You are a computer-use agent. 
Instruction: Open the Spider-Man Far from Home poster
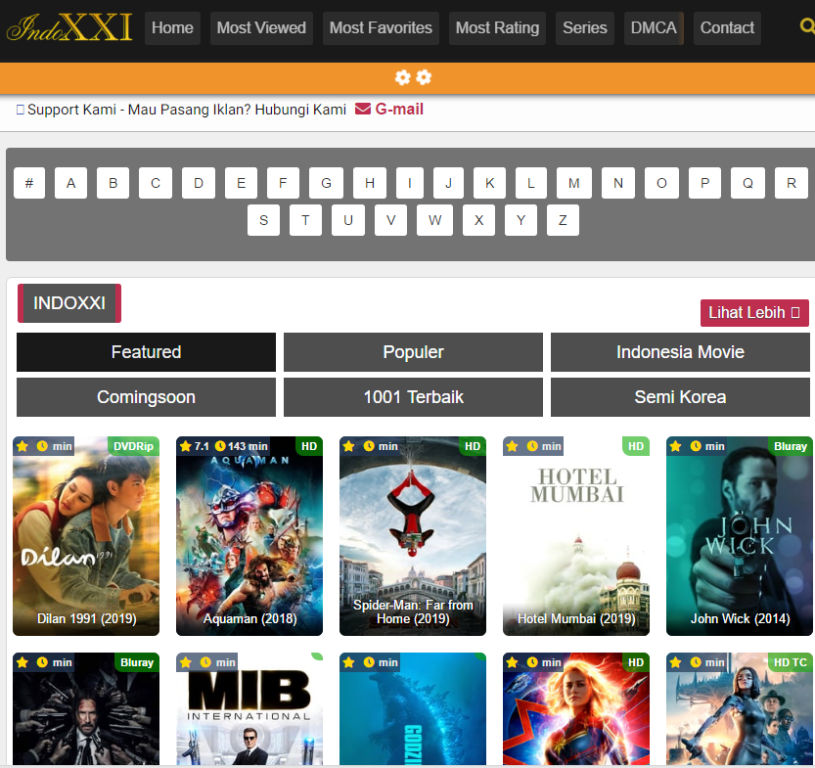click(x=412, y=535)
